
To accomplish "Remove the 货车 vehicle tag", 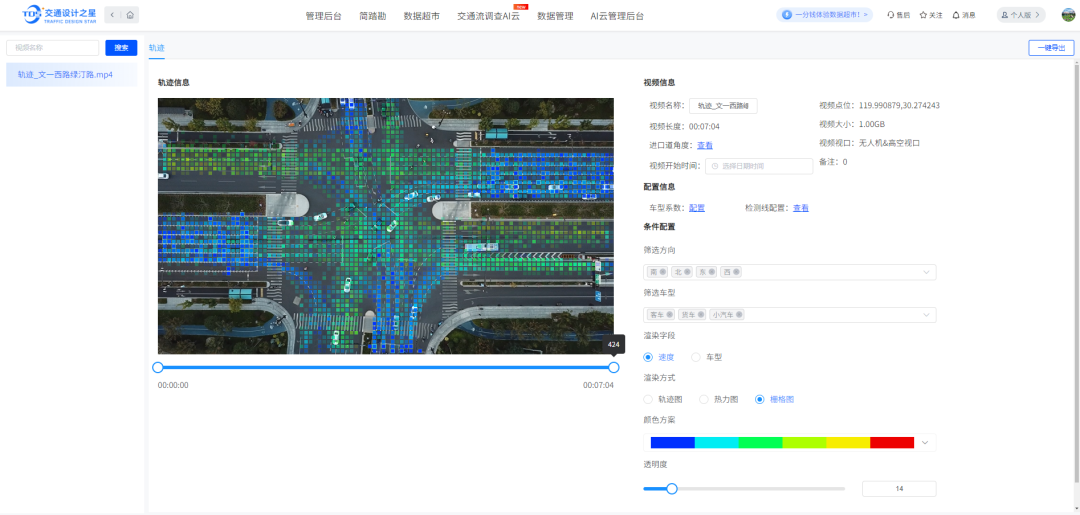I will coord(701,315).
